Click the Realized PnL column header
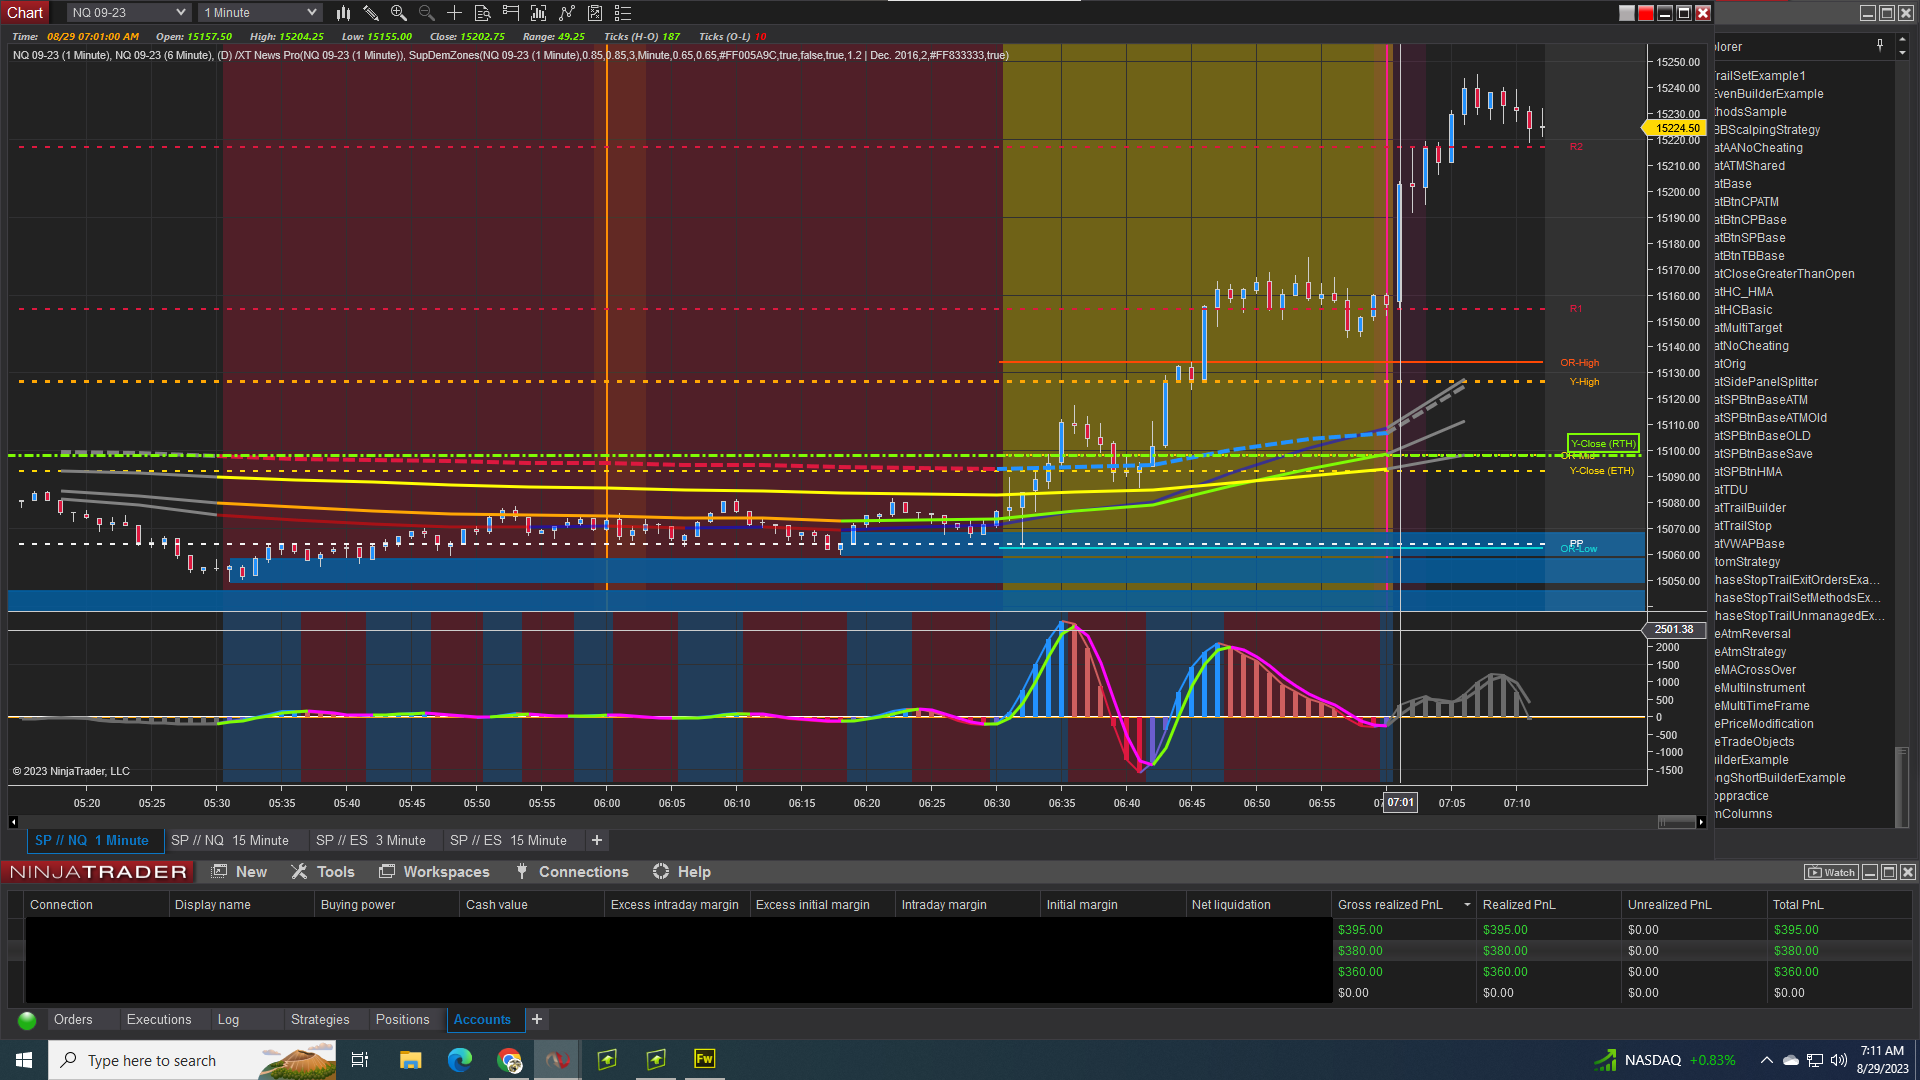 pyautogui.click(x=1549, y=905)
